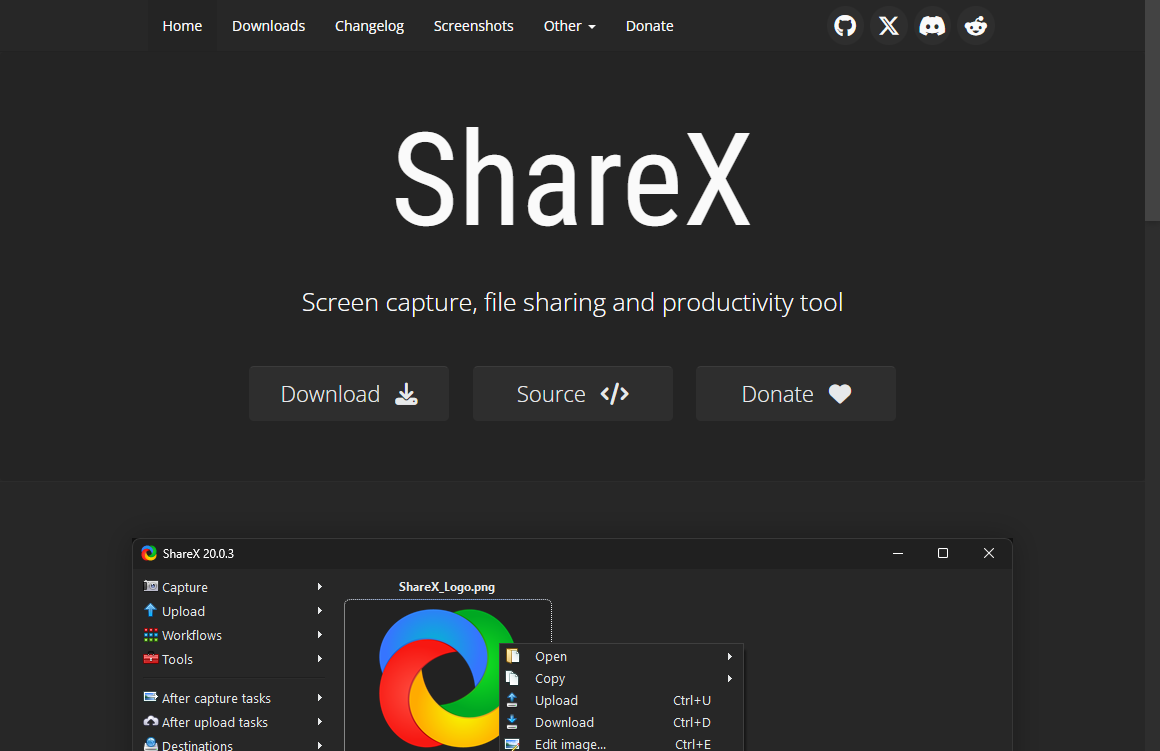The image size is (1160, 751).
Task: Click the Open icon in context menu
Action: [x=513, y=656]
